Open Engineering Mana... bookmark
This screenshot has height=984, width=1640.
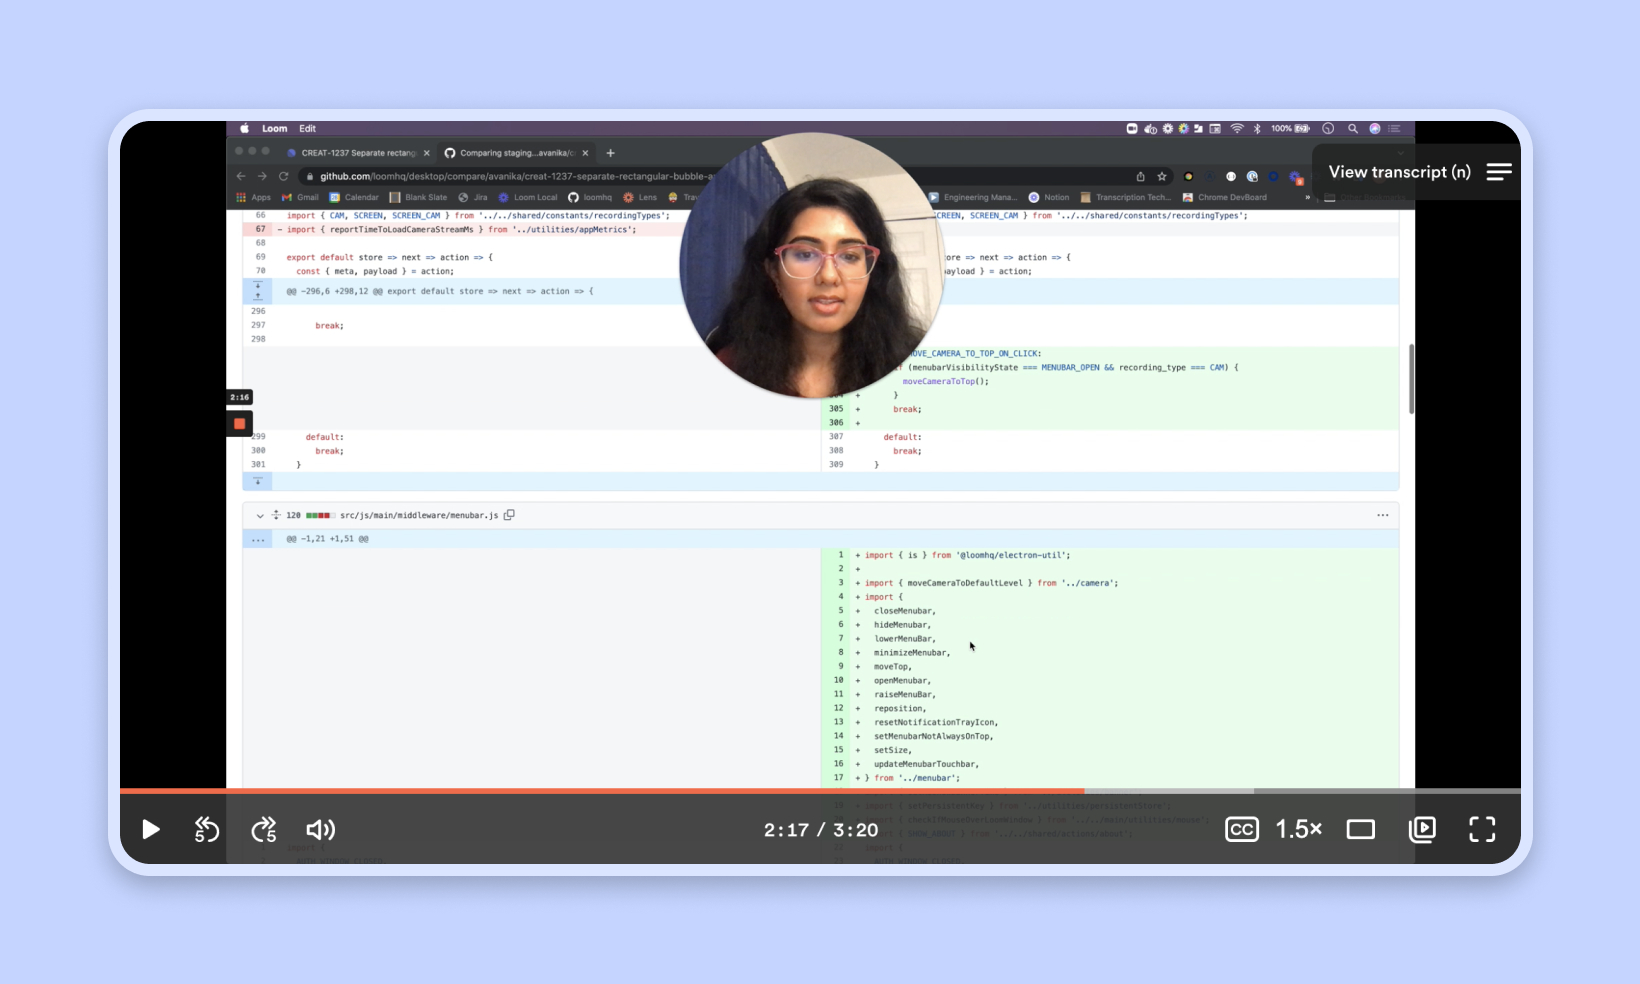pos(972,197)
